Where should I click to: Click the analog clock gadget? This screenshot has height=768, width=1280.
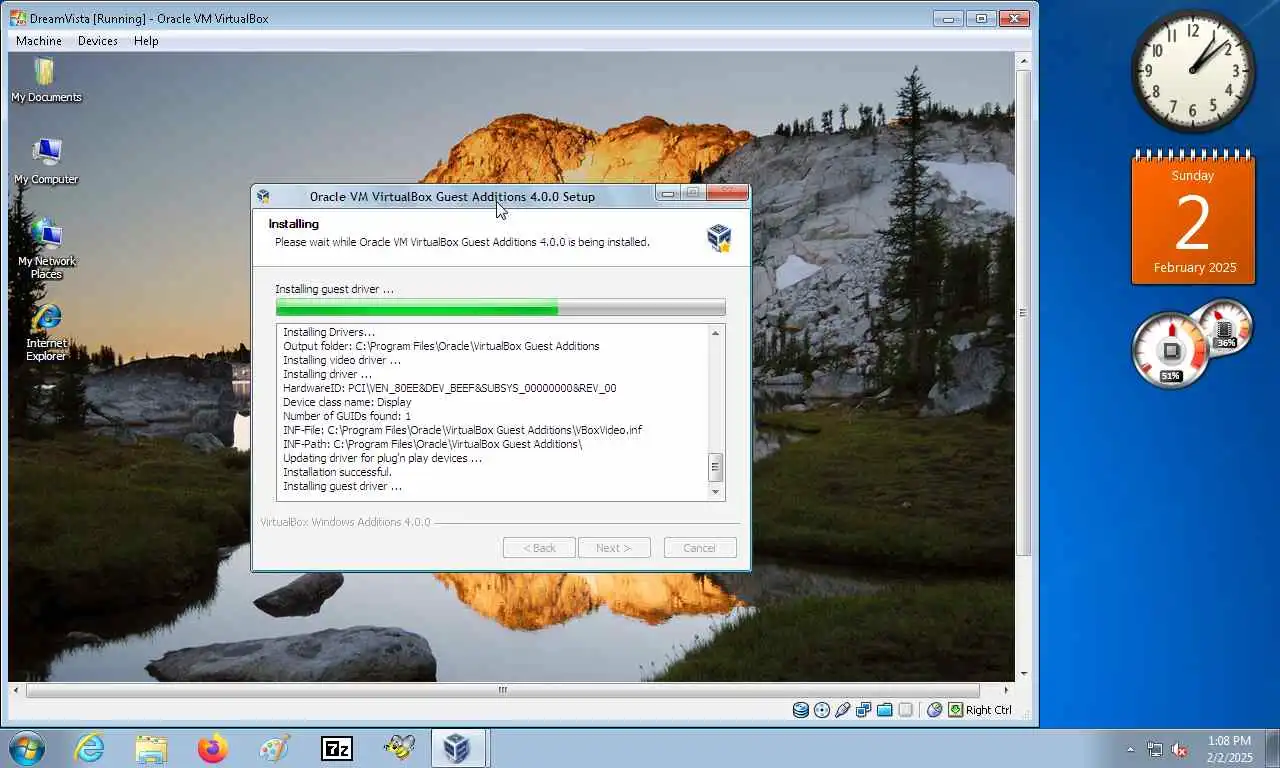1193,71
